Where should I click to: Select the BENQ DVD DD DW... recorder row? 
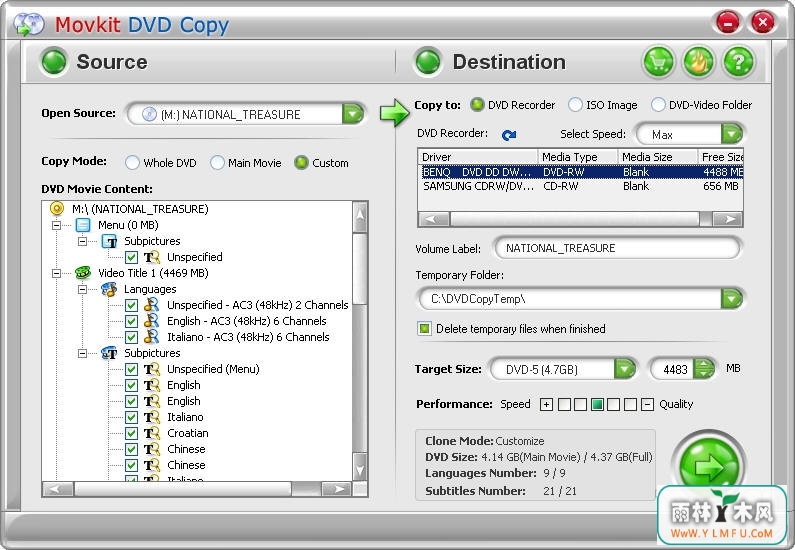(581, 172)
